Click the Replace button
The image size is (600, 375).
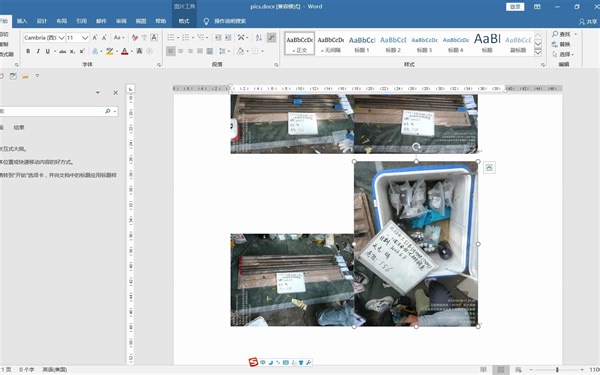click(562, 44)
